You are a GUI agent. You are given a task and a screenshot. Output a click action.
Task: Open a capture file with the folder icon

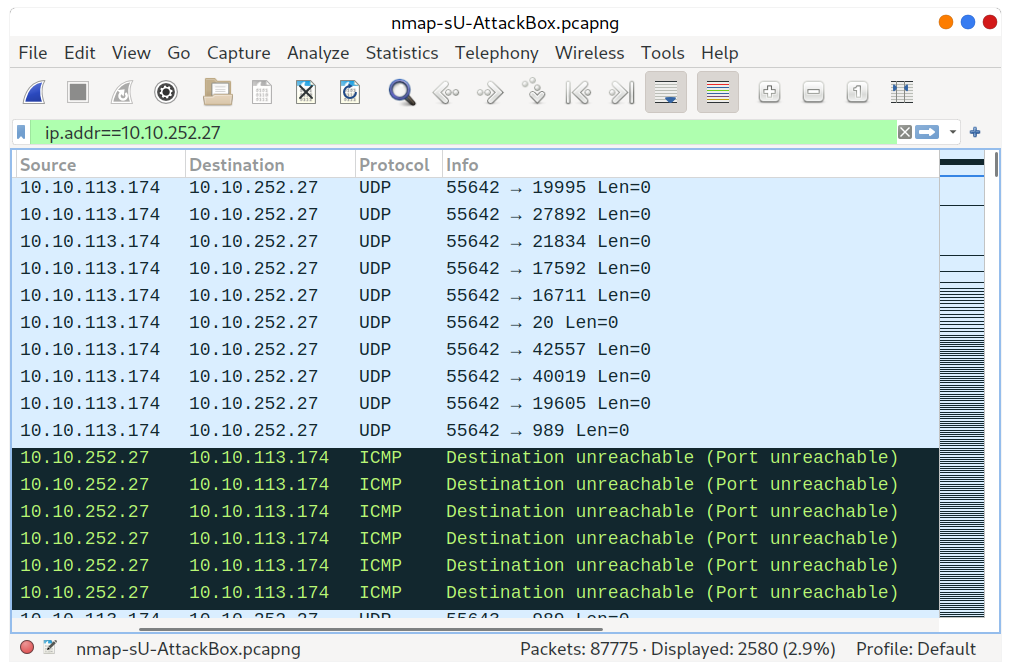pos(218,92)
